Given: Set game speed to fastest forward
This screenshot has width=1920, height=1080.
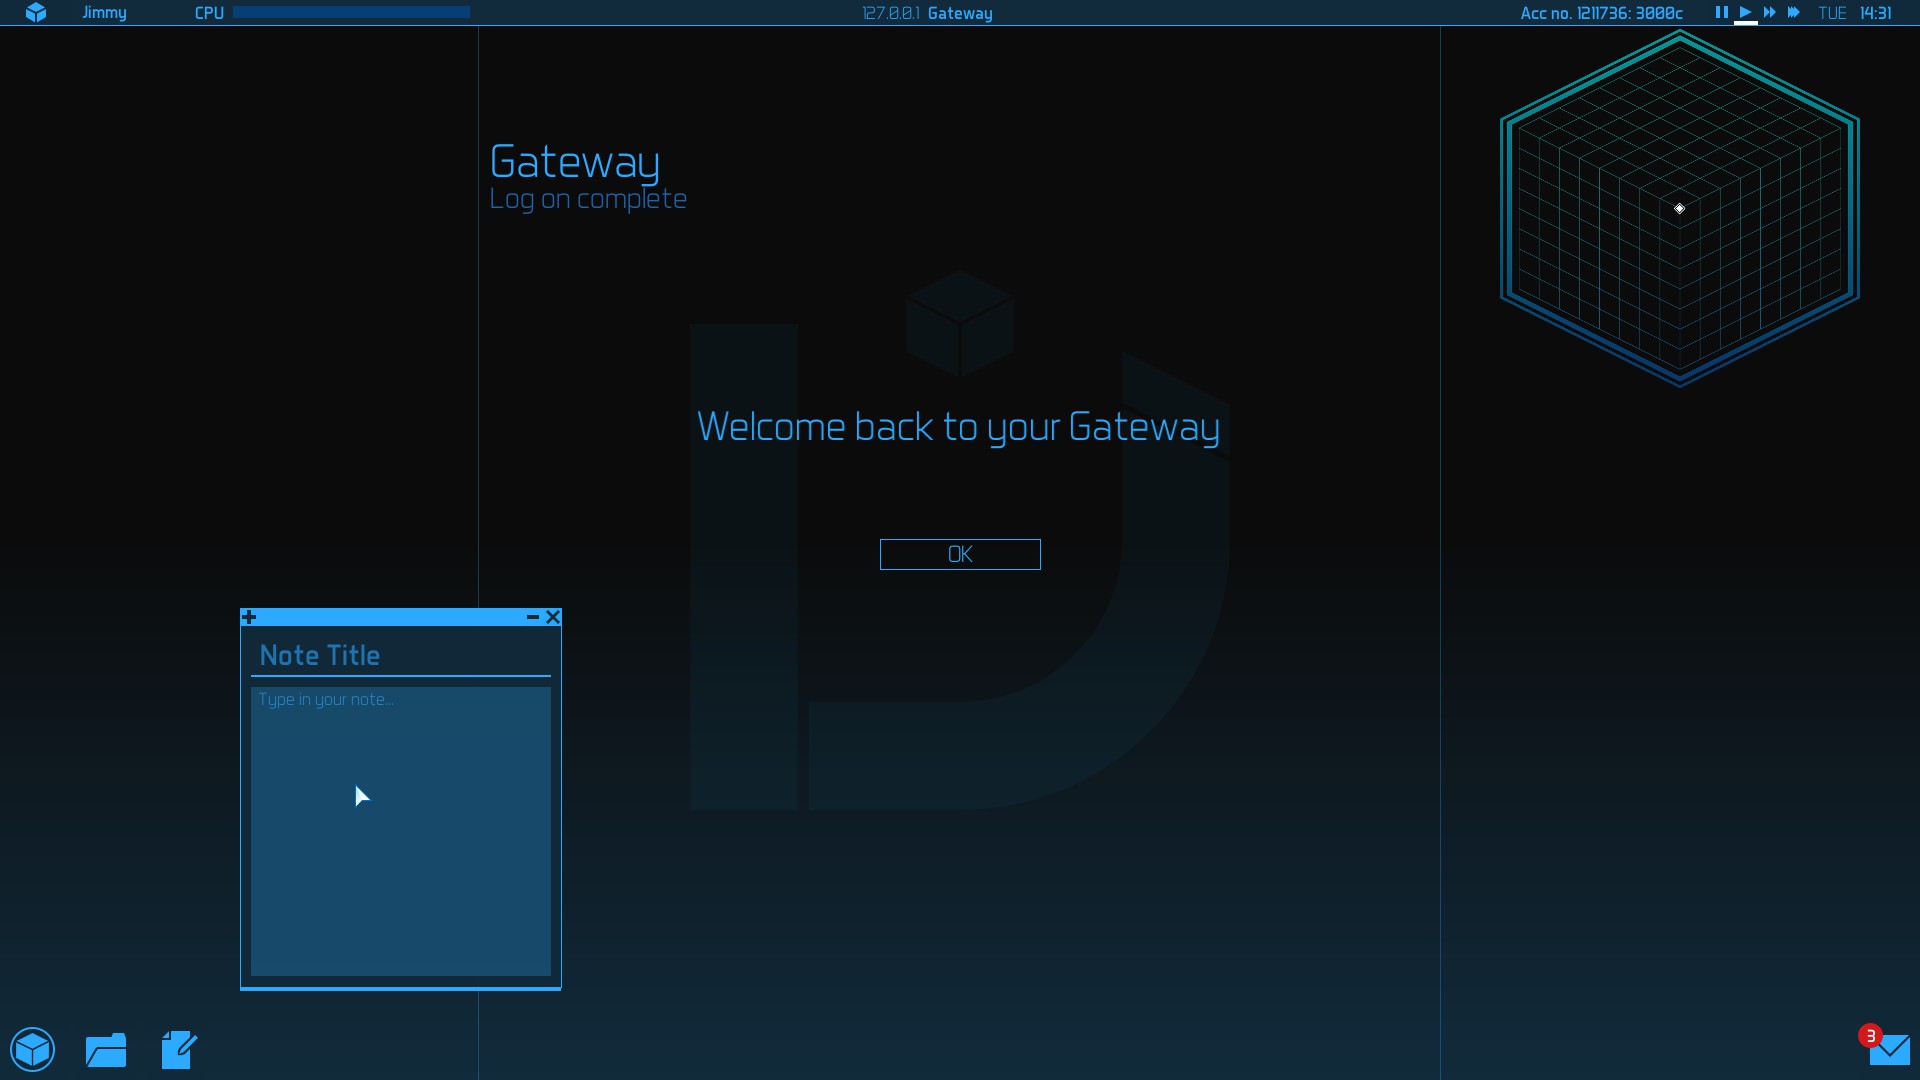Looking at the screenshot, I should tap(1793, 12).
